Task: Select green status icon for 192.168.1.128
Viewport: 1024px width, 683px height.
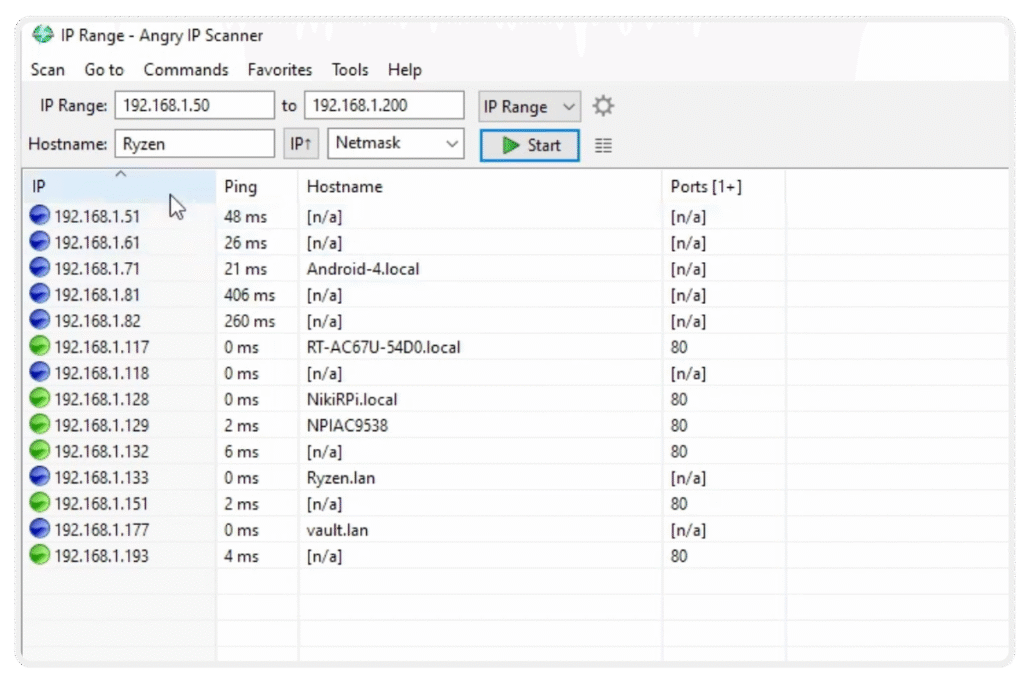Action: 40,398
